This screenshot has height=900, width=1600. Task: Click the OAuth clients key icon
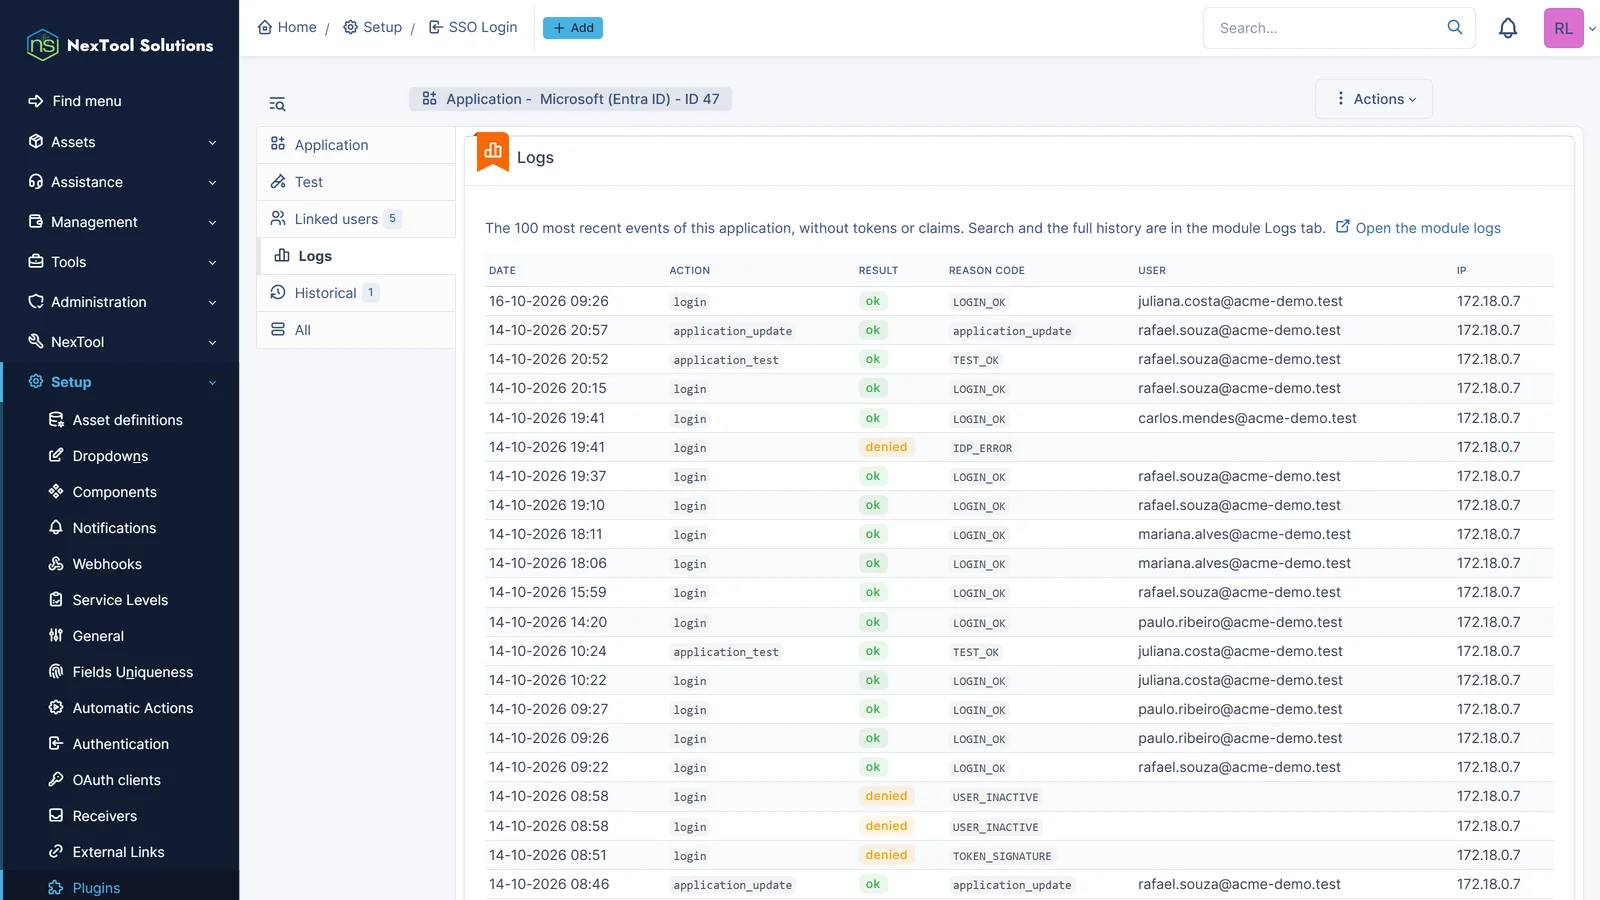(x=56, y=780)
